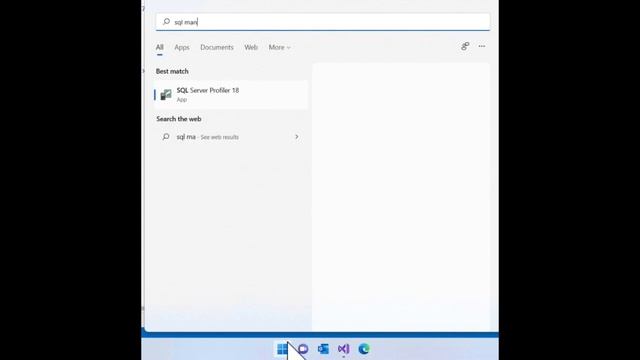The height and width of the screenshot is (360, 640).
Task: Click the 'Best match' heading text
Action: [x=172, y=71]
